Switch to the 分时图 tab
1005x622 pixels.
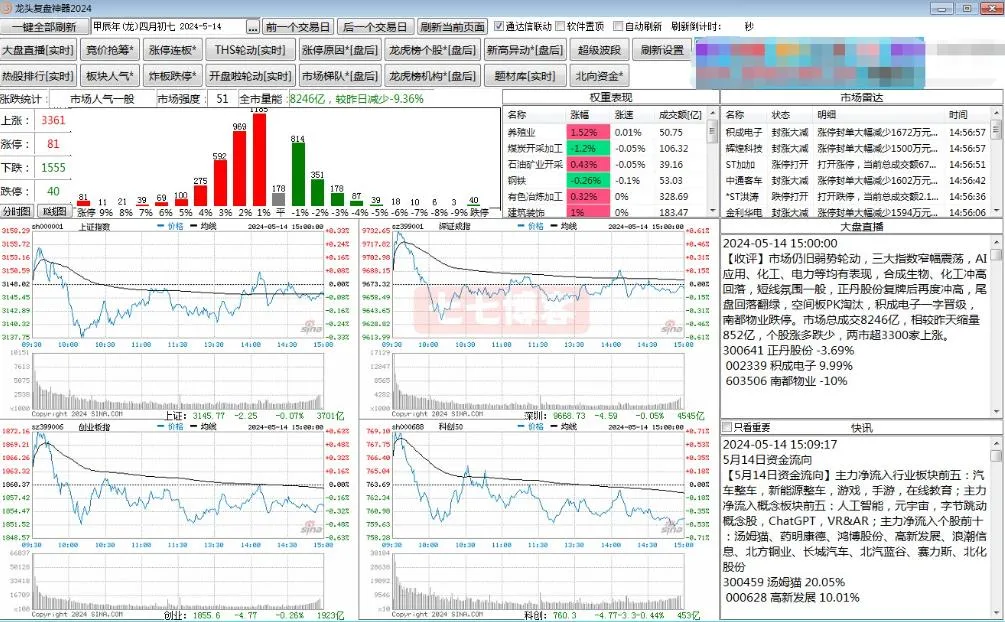(16, 212)
